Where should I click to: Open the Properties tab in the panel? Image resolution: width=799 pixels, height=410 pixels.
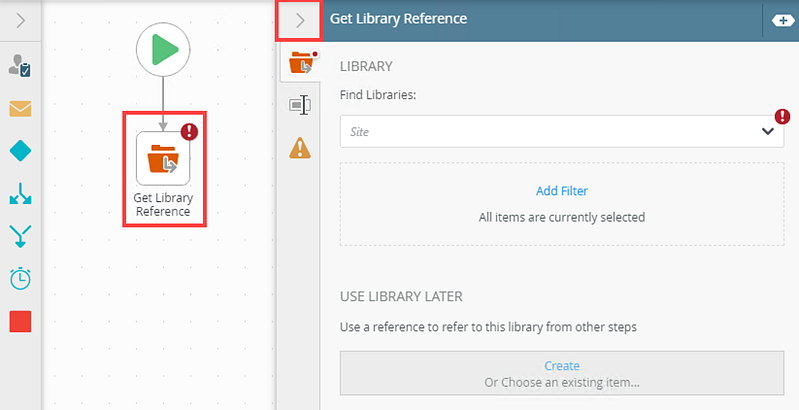[300, 105]
